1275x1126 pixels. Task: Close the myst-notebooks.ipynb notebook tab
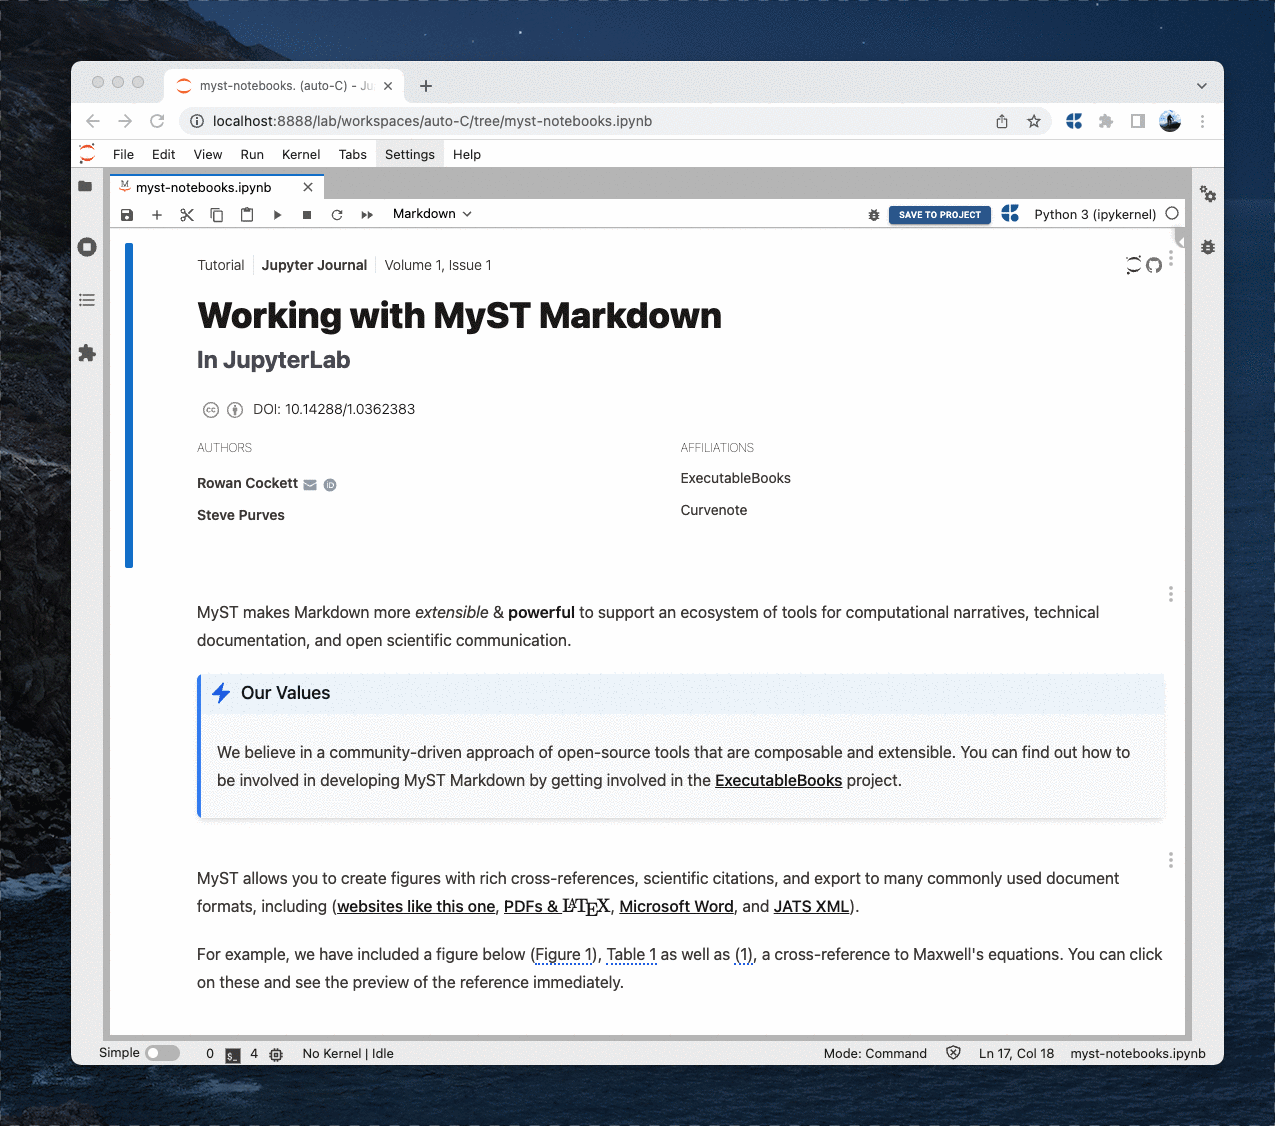(308, 187)
